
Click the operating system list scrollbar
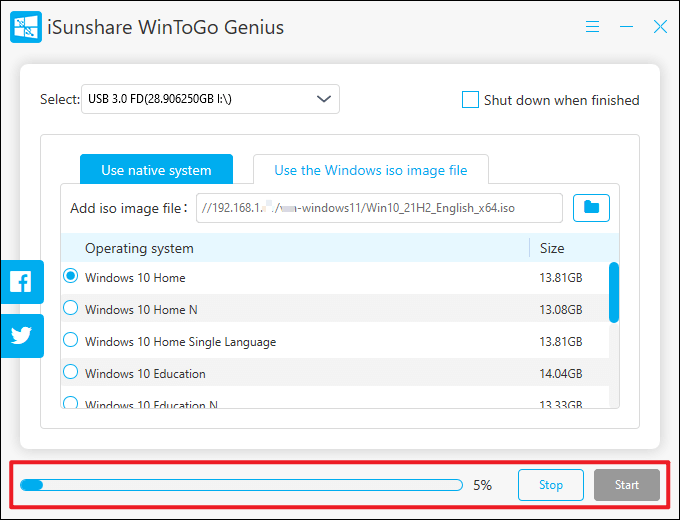[x=614, y=292]
